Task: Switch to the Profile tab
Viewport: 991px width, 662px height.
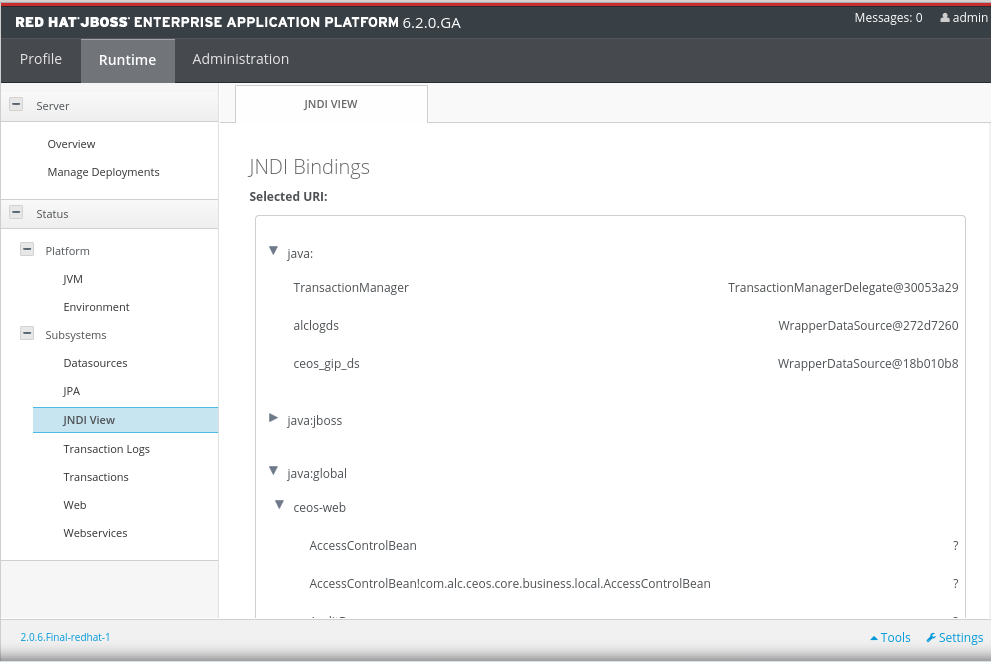Action: click(x=41, y=59)
